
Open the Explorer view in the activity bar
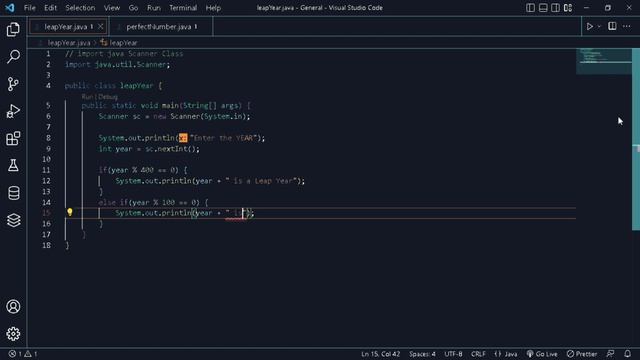click(x=13, y=29)
